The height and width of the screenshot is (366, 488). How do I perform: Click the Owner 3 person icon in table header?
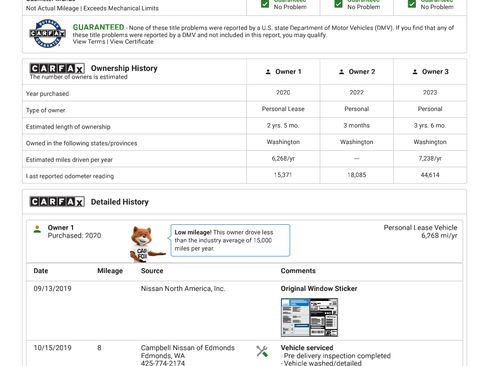tap(415, 72)
